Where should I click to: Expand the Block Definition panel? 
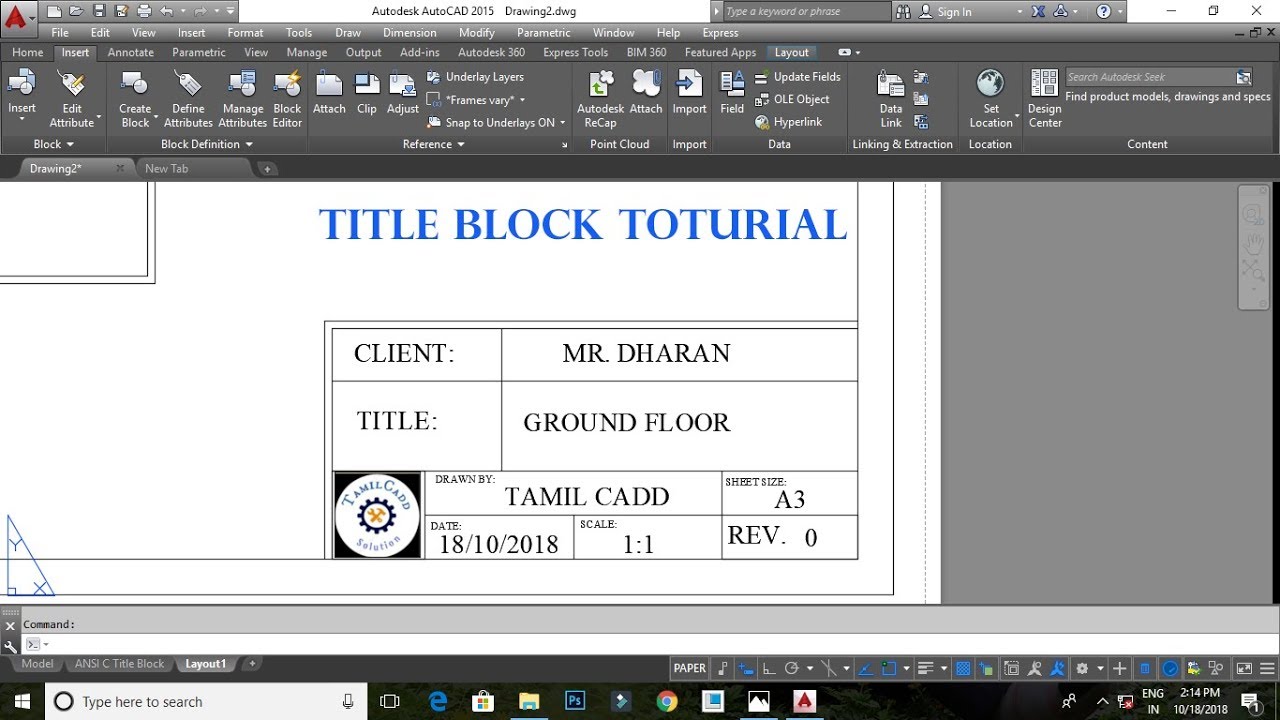207,144
